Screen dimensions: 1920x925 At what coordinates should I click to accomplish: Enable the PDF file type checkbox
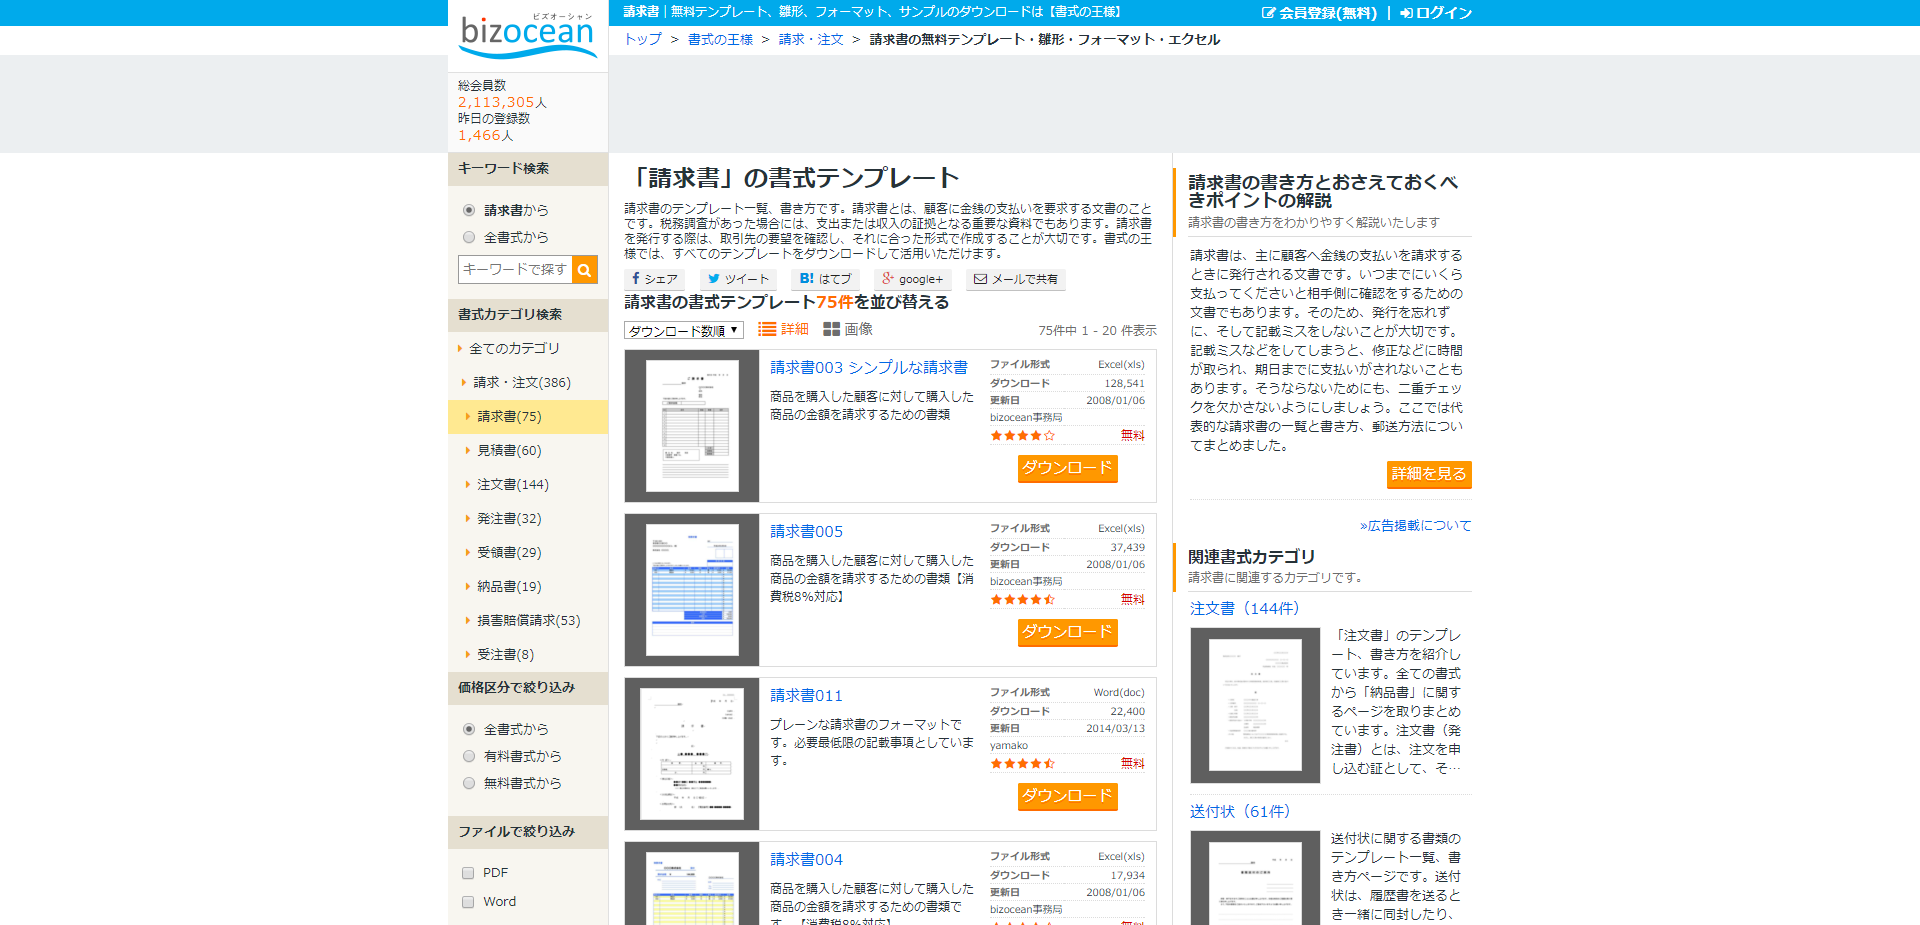[x=467, y=872]
